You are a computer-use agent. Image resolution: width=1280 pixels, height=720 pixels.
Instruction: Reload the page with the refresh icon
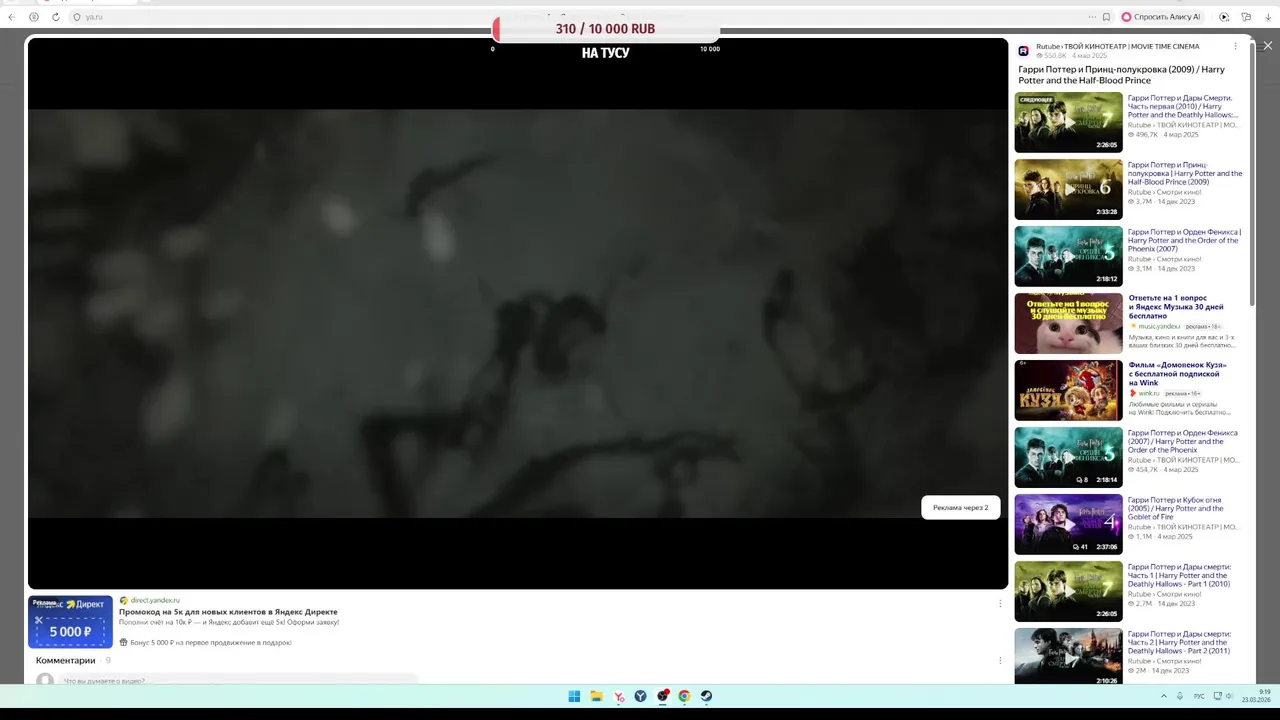[x=56, y=17]
